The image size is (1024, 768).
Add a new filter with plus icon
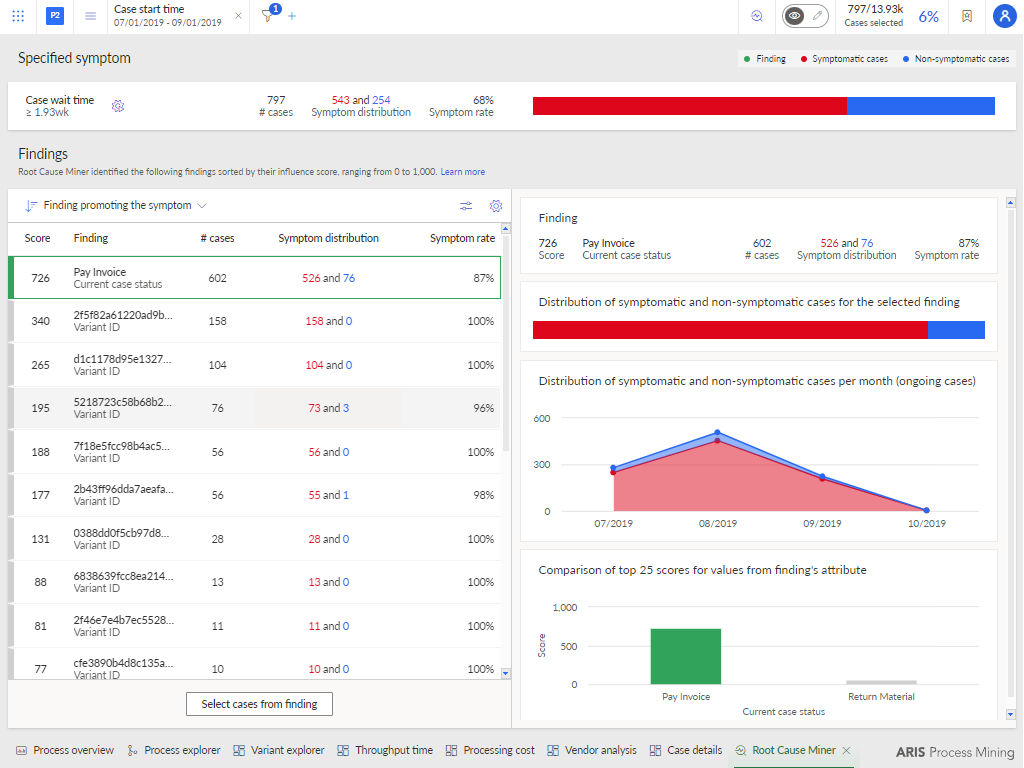point(292,16)
